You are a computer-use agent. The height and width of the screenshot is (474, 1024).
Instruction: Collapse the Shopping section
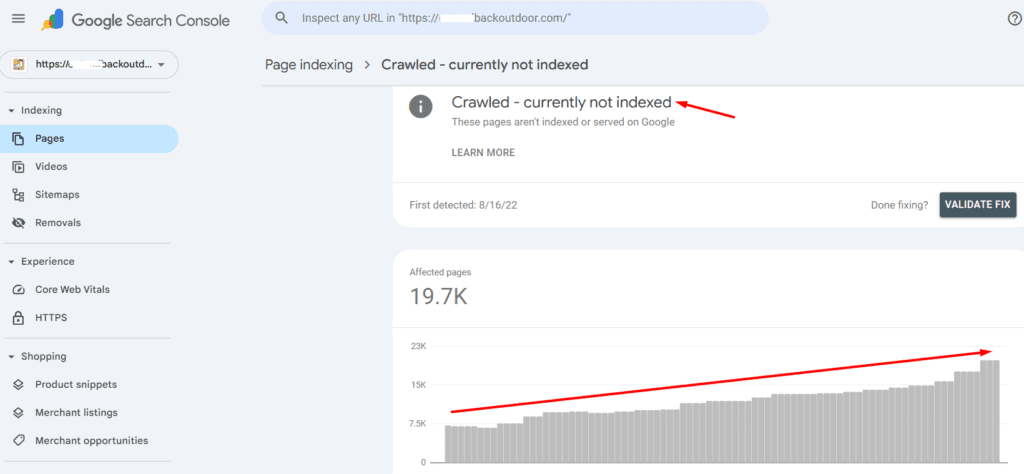click(x=11, y=357)
